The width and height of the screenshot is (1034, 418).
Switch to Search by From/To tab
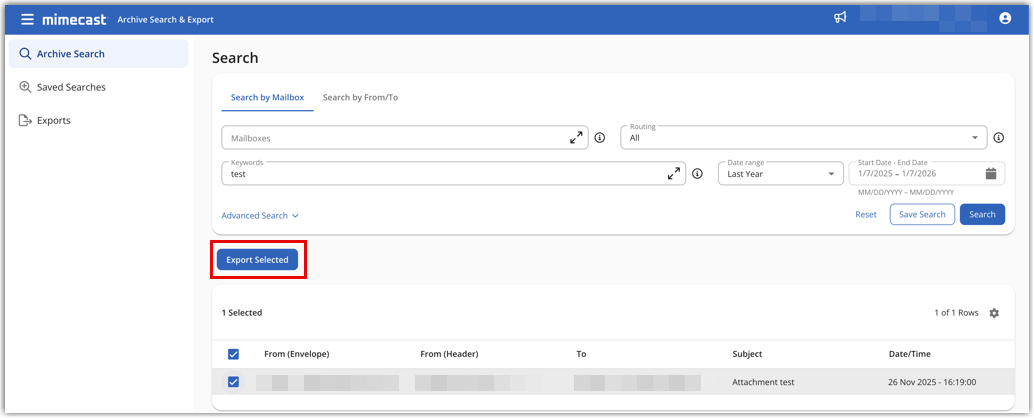pos(360,97)
